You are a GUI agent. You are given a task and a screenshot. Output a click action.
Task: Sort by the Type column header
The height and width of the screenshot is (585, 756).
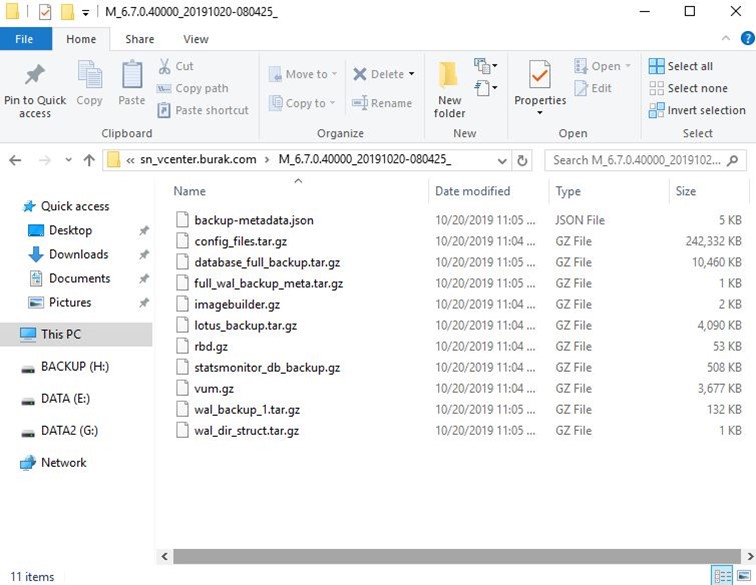pos(608,191)
